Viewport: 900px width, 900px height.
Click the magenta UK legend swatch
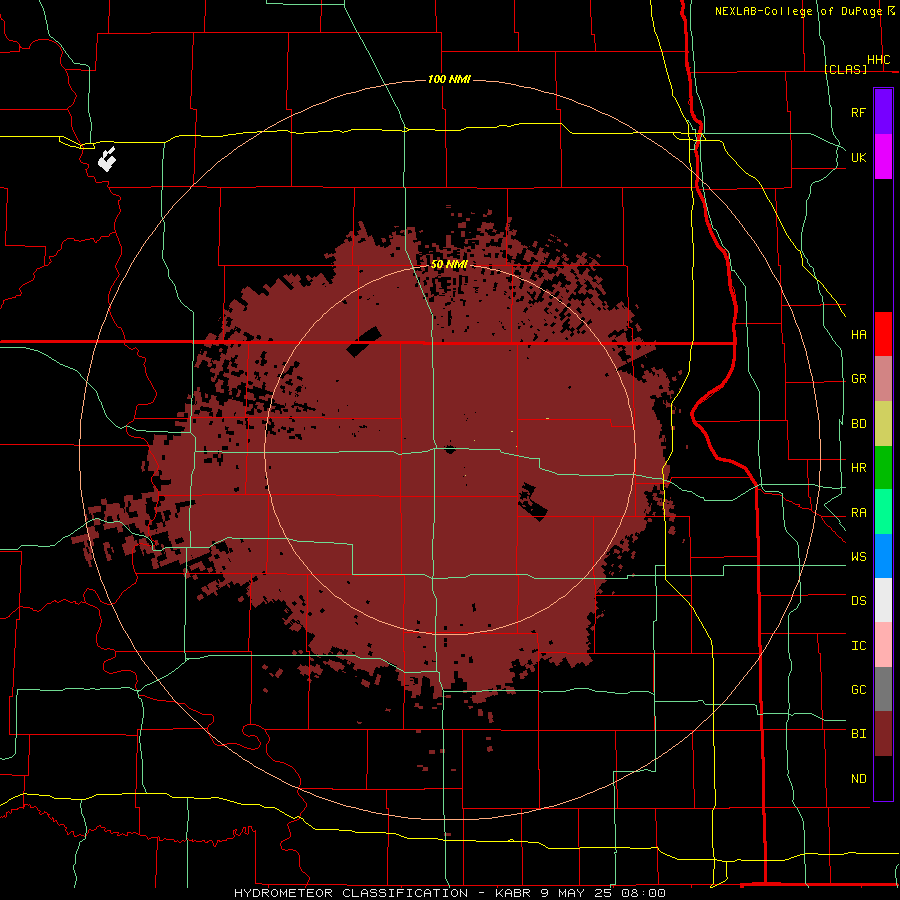tap(883, 157)
